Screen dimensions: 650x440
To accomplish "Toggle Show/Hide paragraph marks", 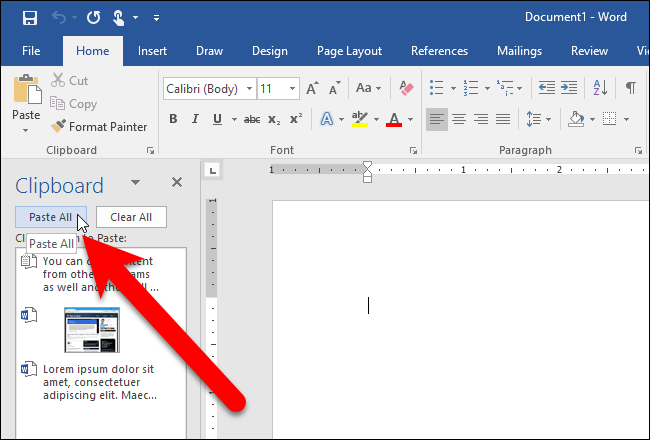I will tap(631, 88).
